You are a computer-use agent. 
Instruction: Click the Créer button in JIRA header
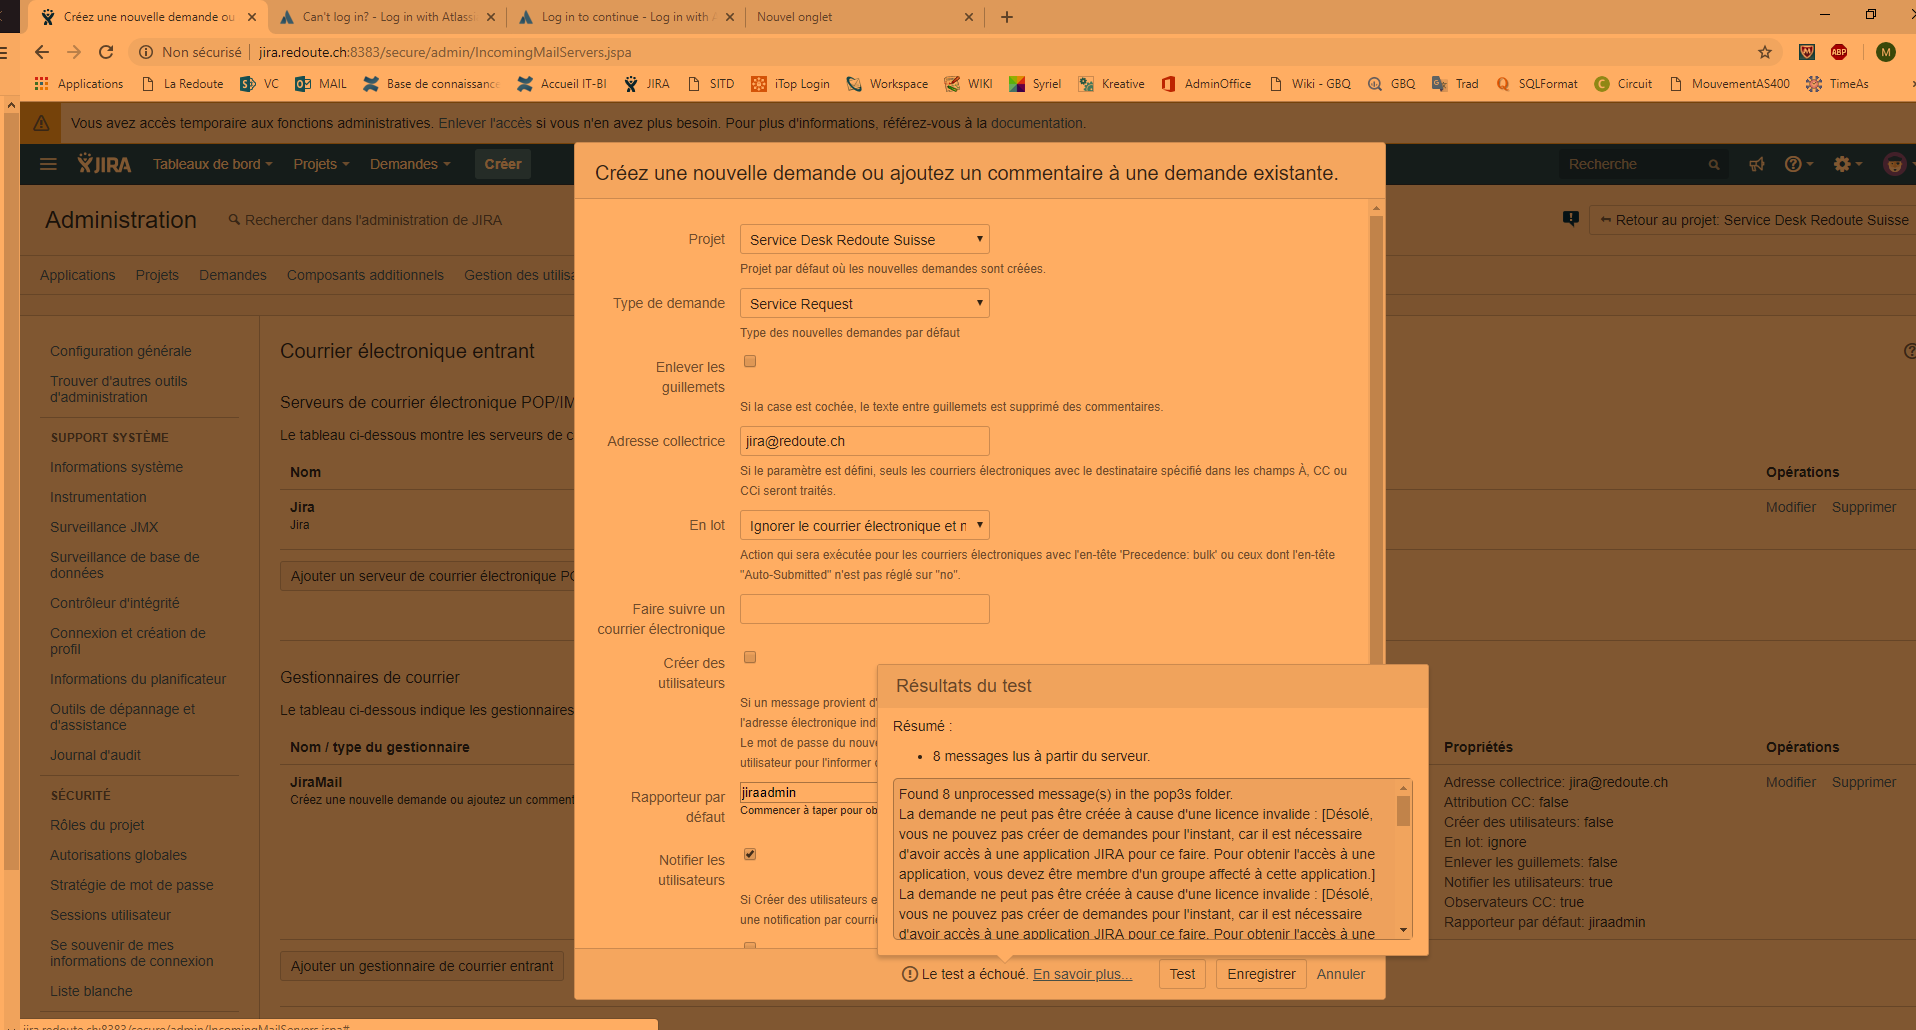pos(503,164)
